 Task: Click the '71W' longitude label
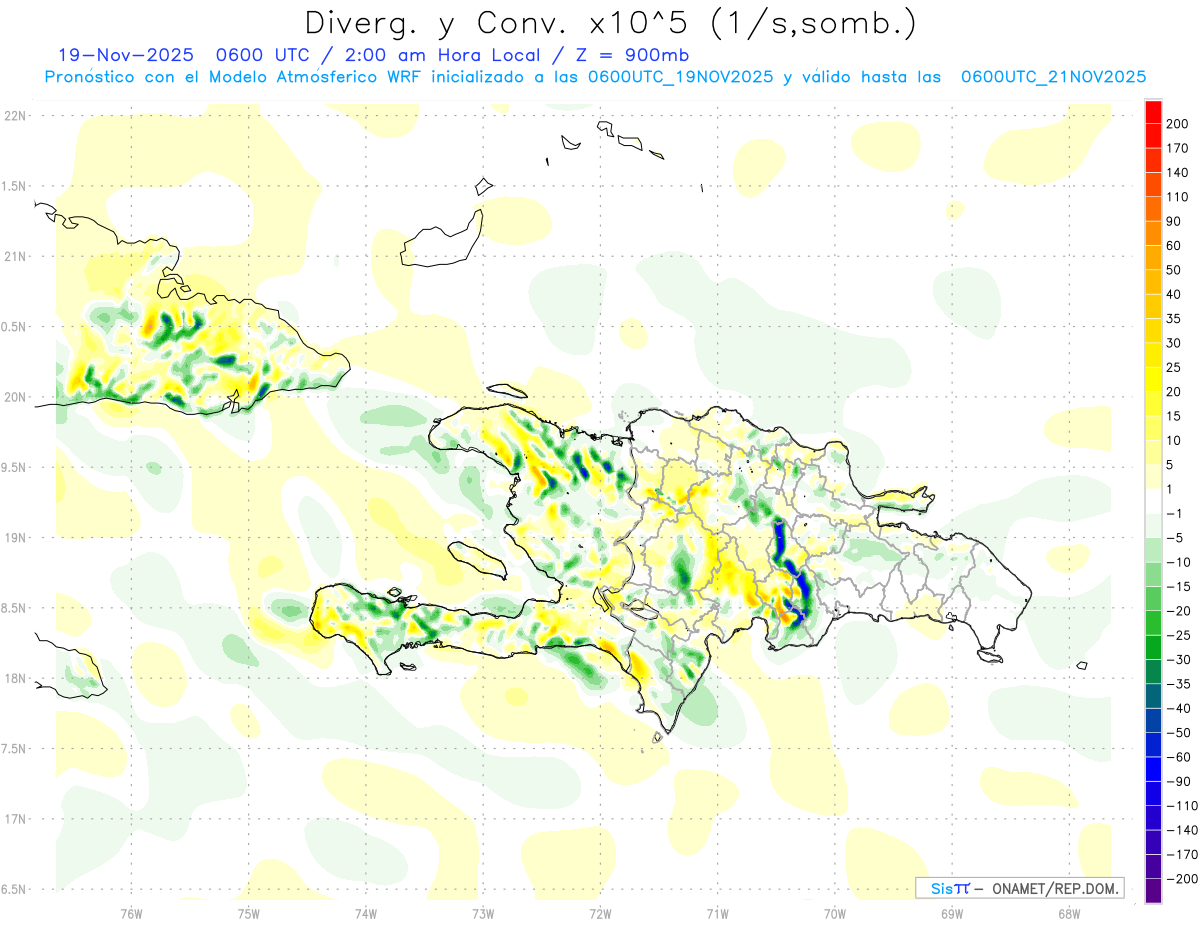[x=717, y=913]
